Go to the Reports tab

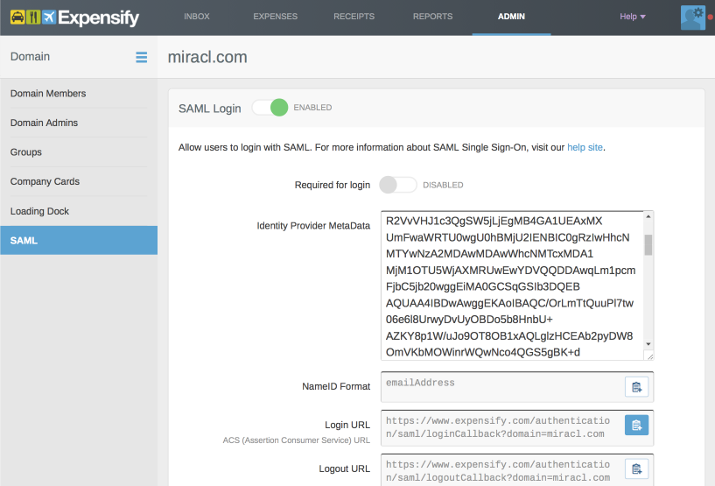coord(433,16)
